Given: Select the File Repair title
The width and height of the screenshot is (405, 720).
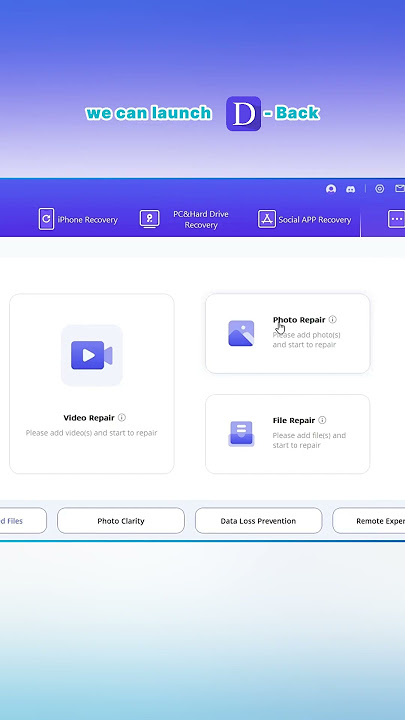Looking at the screenshot, I should pos(294,421).
